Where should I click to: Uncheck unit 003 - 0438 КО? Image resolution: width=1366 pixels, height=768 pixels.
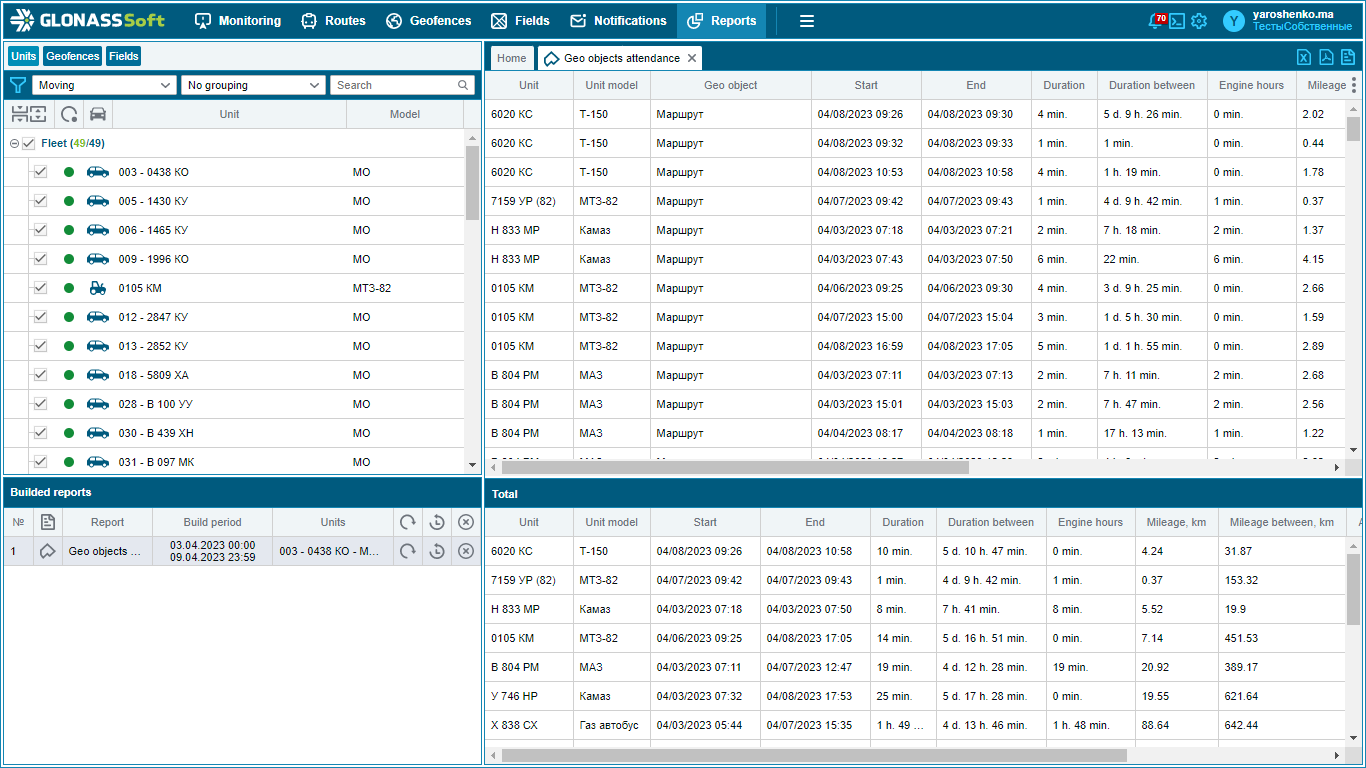tap(40, 172)
